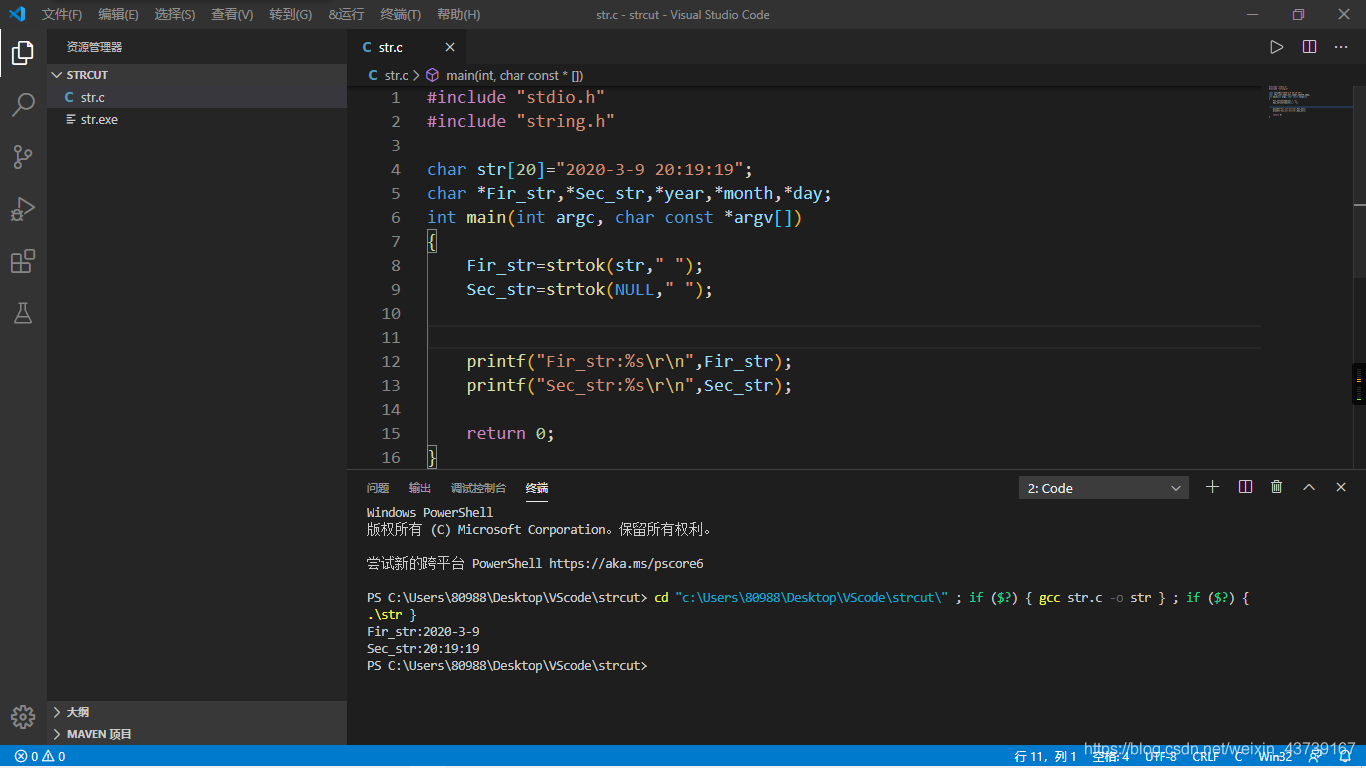Open the 选择(S) menu
Image resolution: width=1366 pixels, height=768 pixels.
click(175, 15)
